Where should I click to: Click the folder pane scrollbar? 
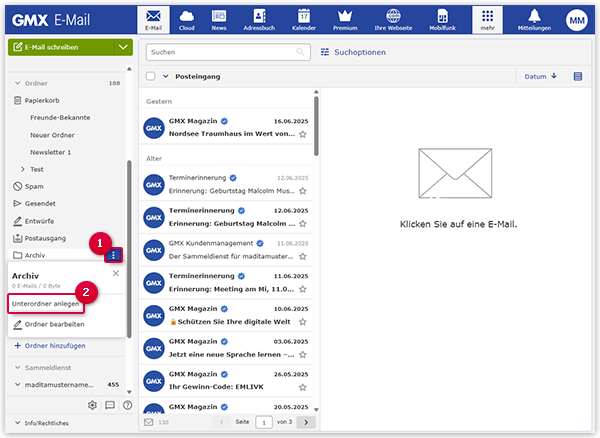coord(129,249)
